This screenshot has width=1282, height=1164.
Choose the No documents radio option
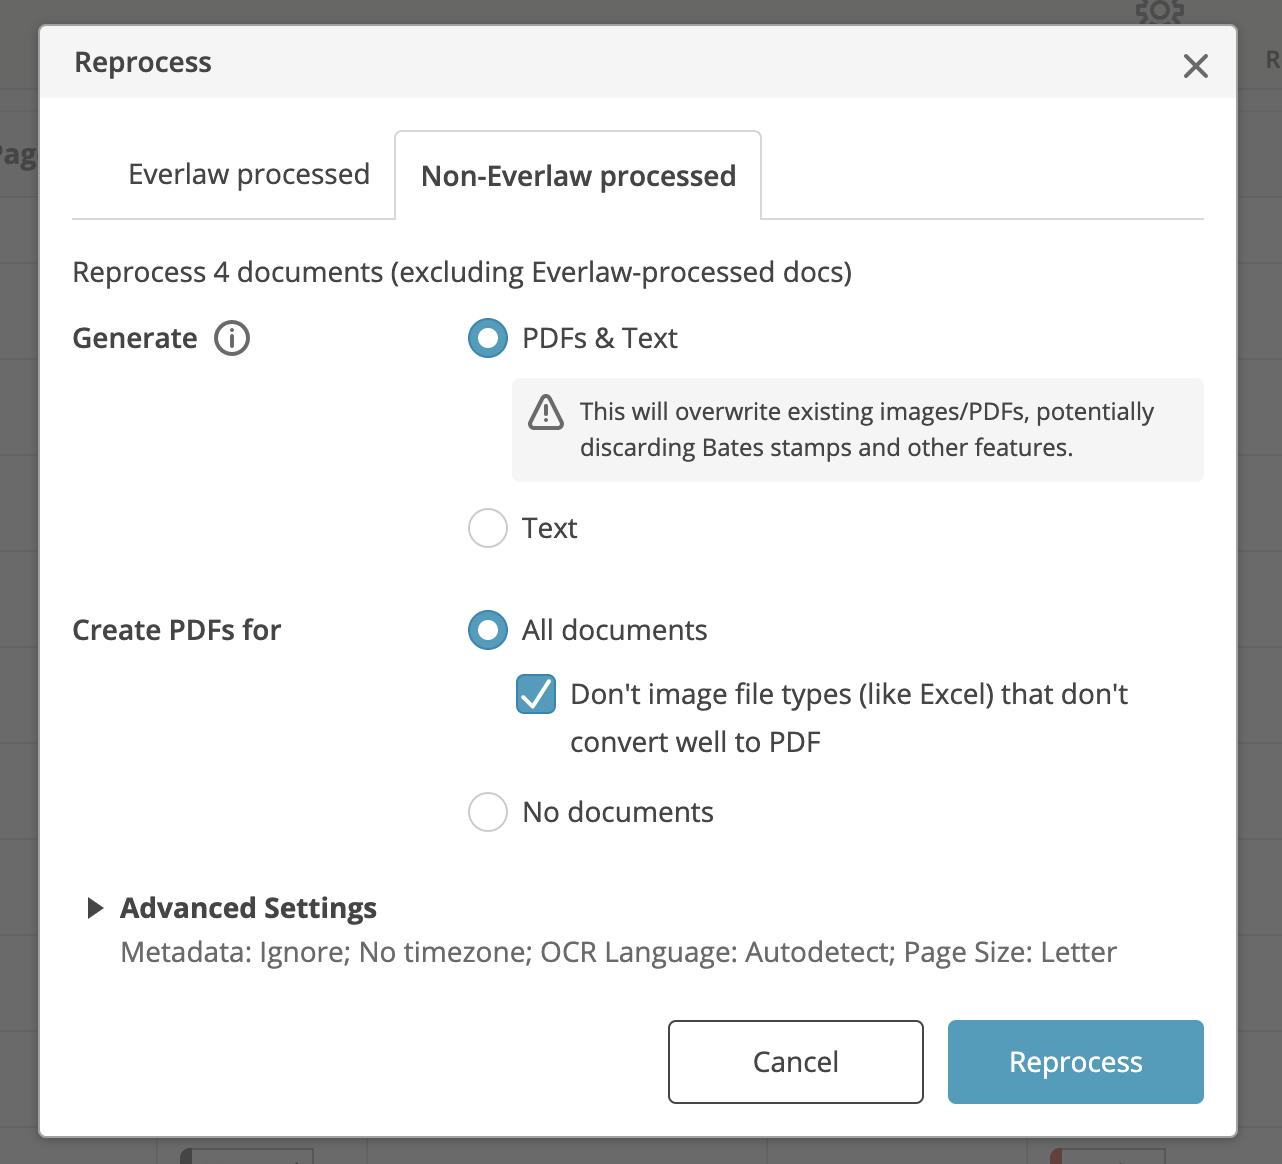488,812
